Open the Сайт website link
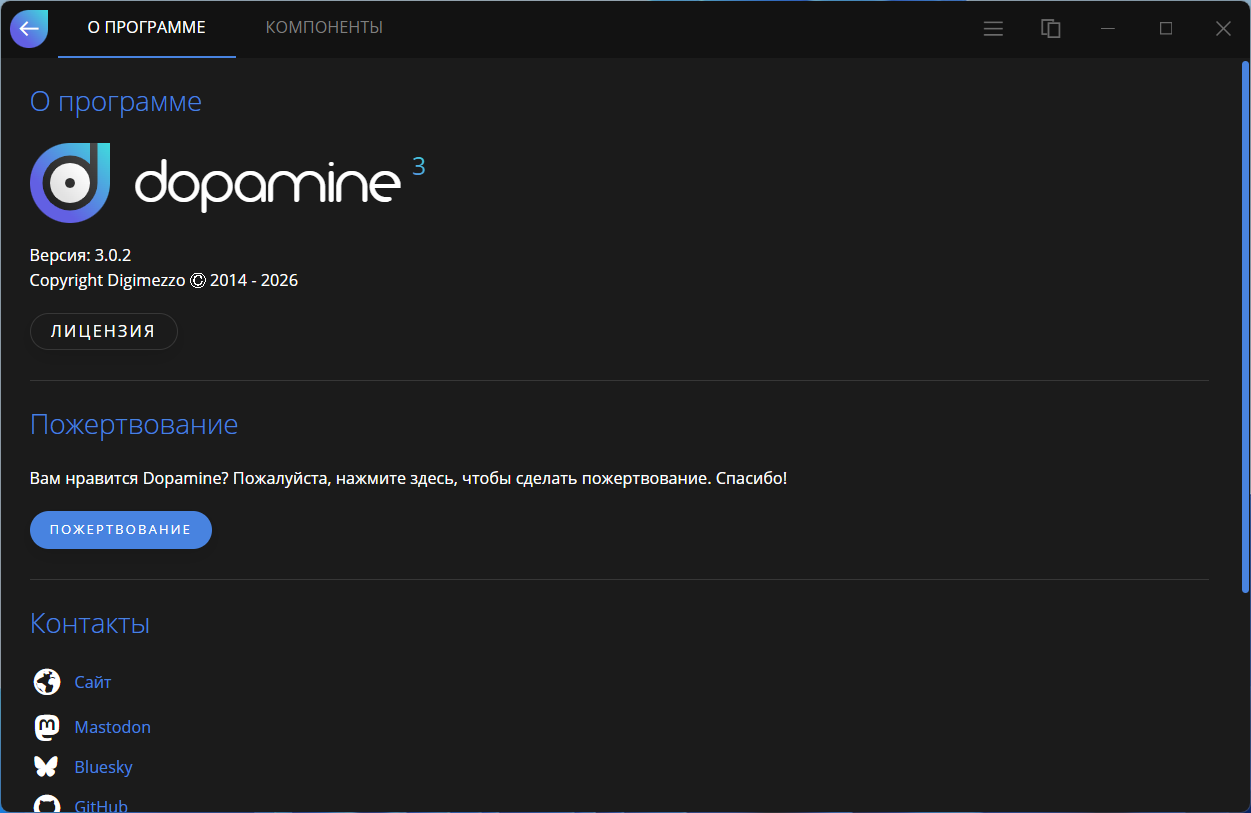The height and width of the screenshot is (813, 1251). [93, 682]
